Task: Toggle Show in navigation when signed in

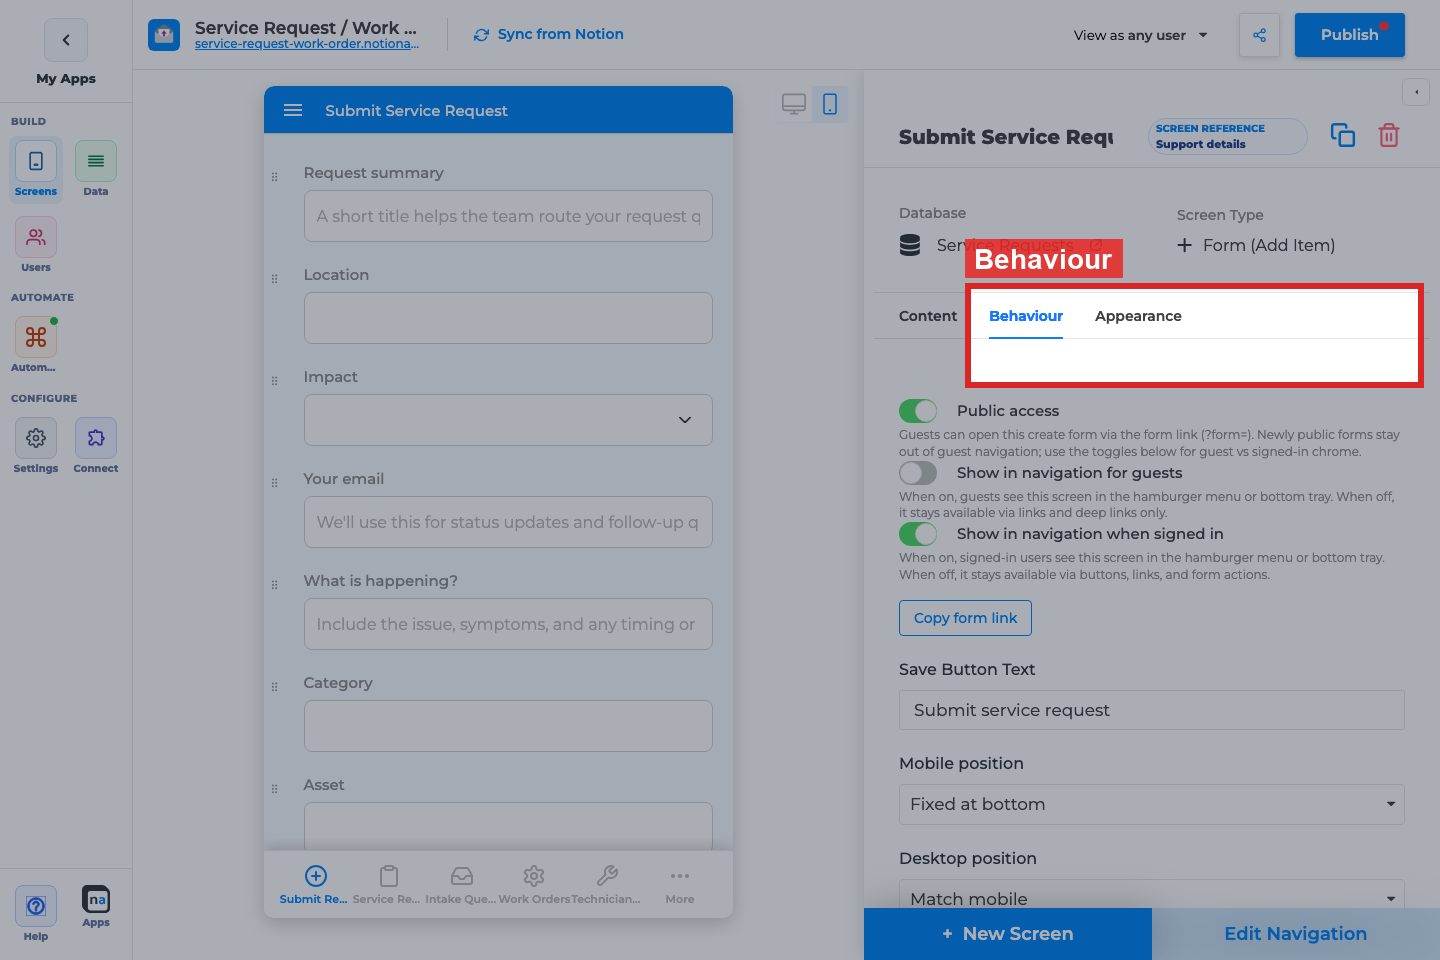Action: (x=918, y=534)
